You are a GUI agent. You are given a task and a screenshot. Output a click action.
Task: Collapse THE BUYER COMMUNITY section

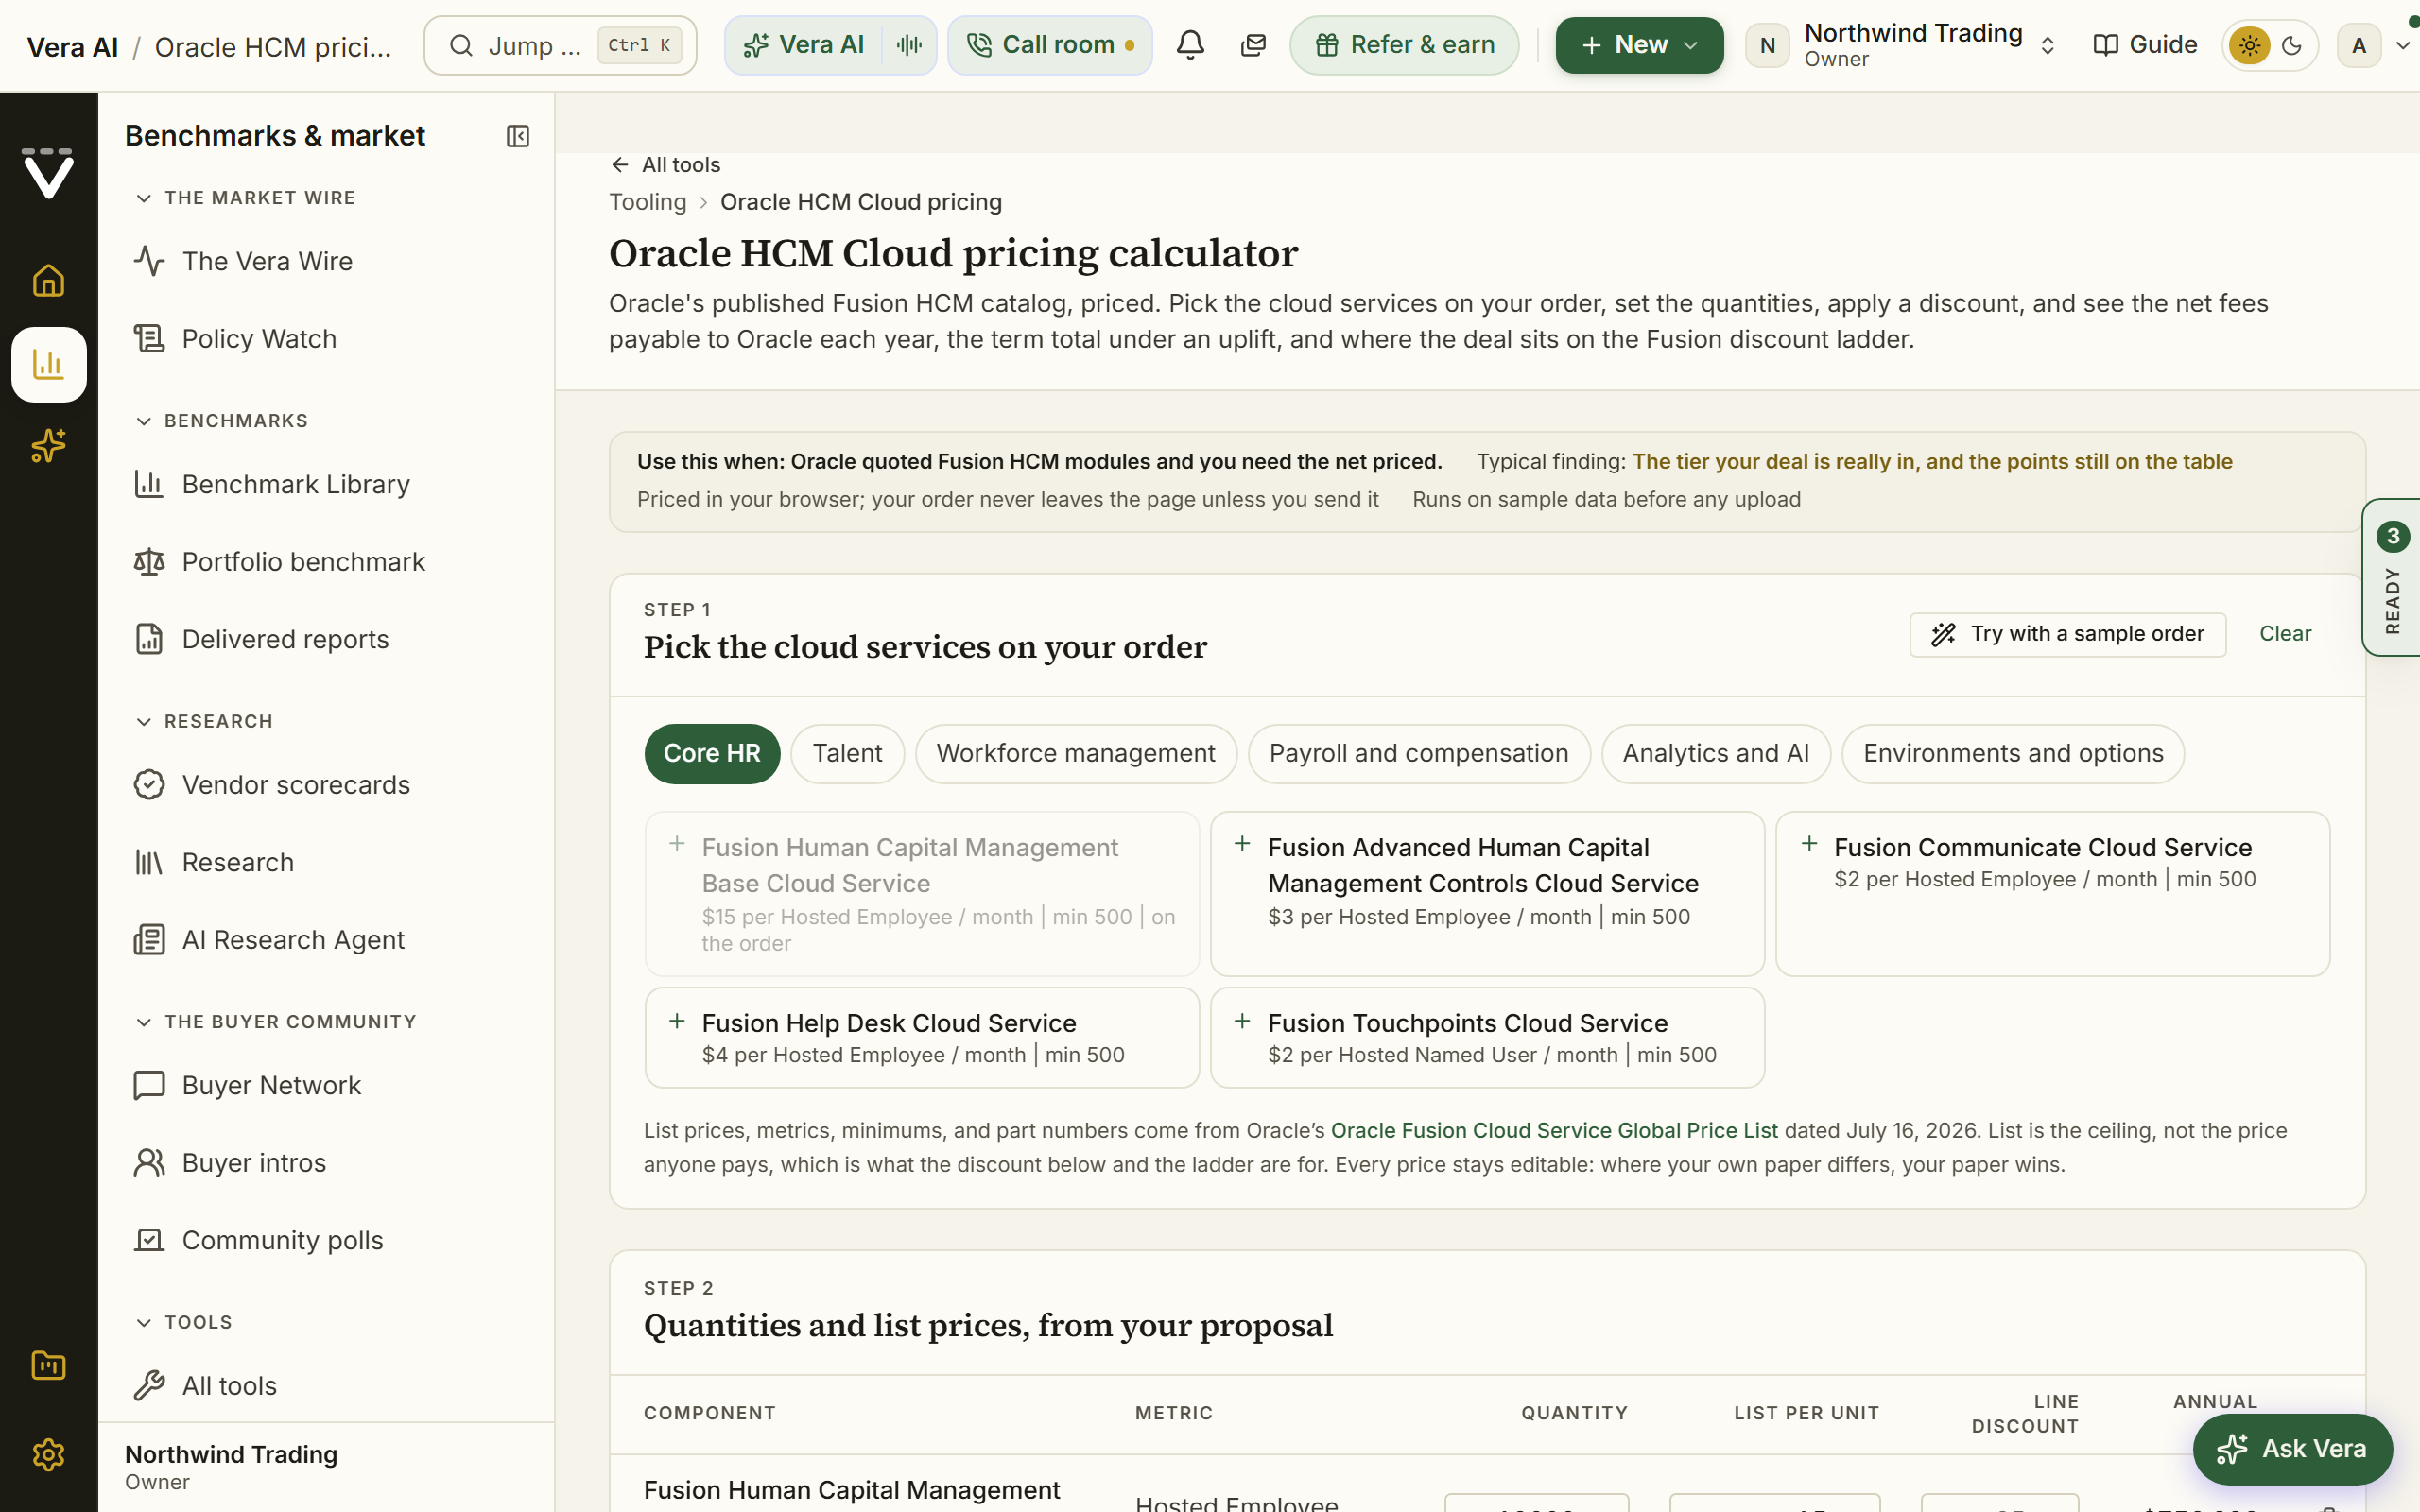tap(276, 1022)
